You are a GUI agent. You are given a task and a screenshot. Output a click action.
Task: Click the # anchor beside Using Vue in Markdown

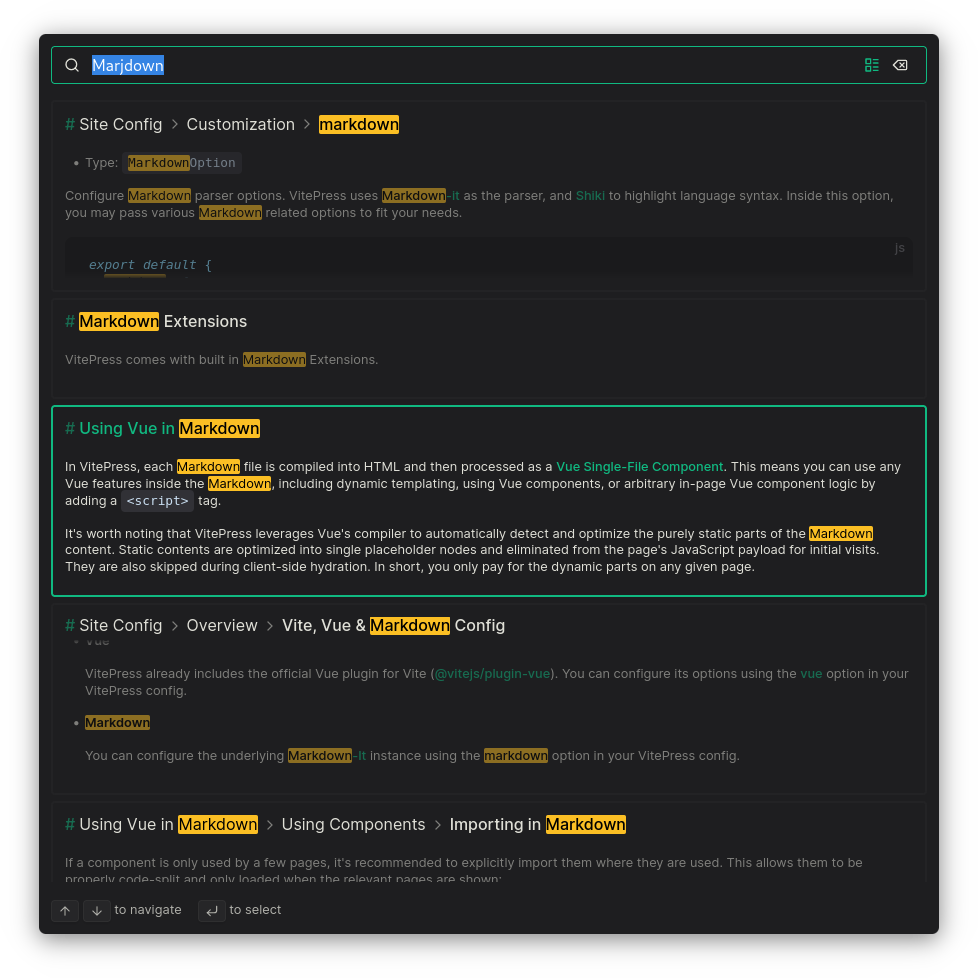70,428
